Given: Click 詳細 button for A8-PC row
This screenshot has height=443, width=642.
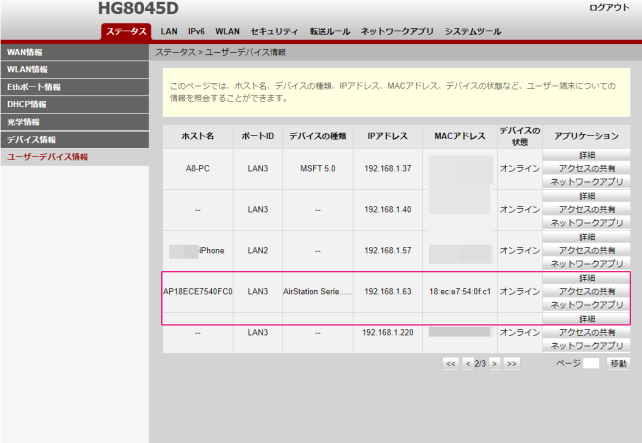Looking at the screenshot, I should pyautogui.click(x=586, y=155).
